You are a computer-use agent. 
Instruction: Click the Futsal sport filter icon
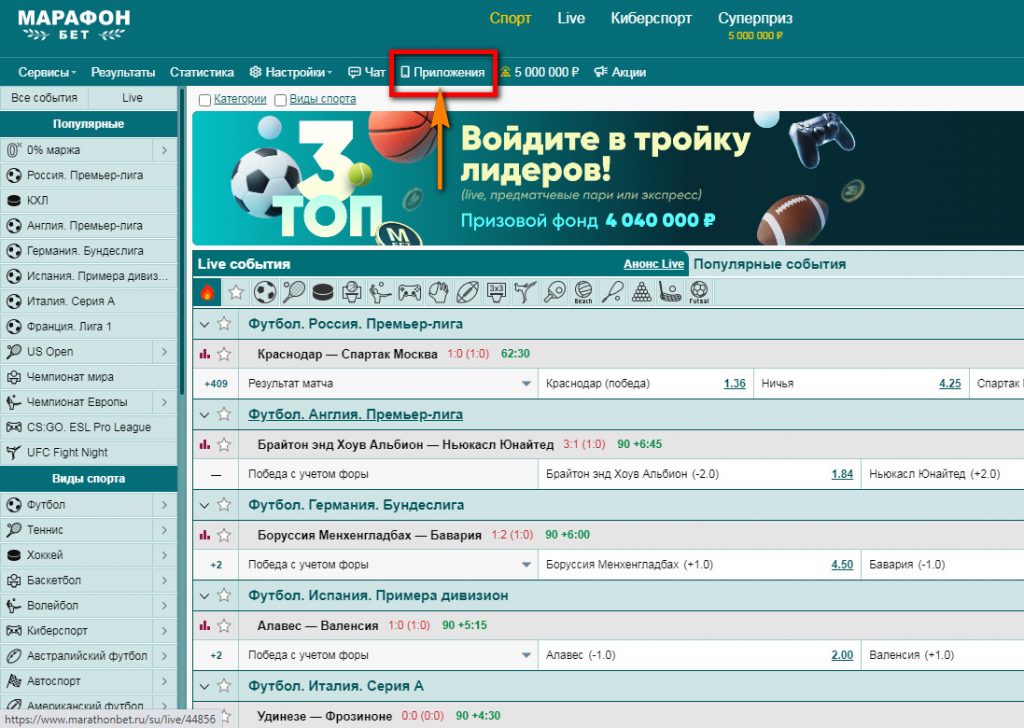click(699, 292)
